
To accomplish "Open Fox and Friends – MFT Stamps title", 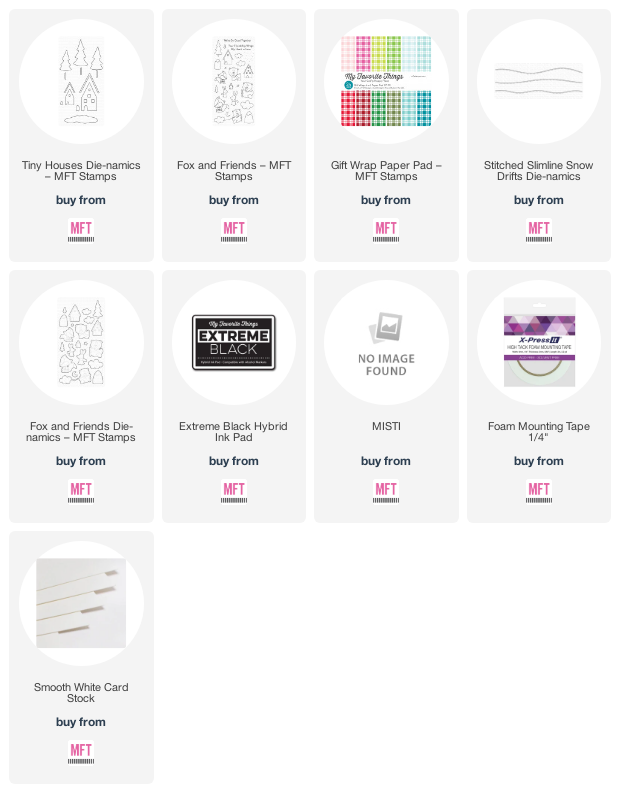I will (x=234, y=171).
